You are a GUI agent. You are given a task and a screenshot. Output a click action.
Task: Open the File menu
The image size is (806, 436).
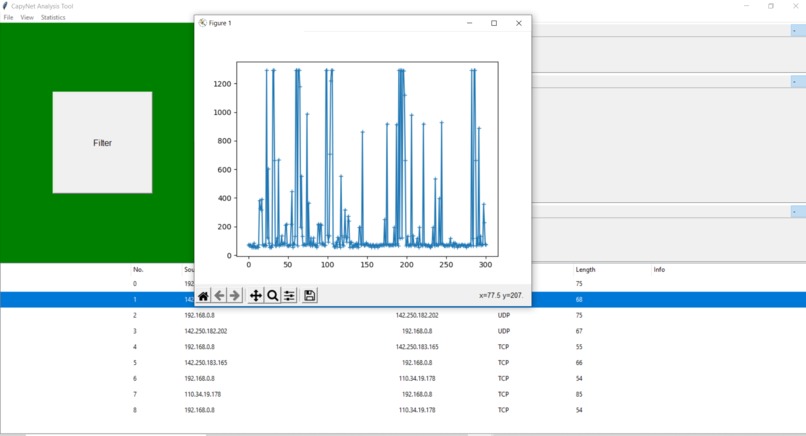8,17
